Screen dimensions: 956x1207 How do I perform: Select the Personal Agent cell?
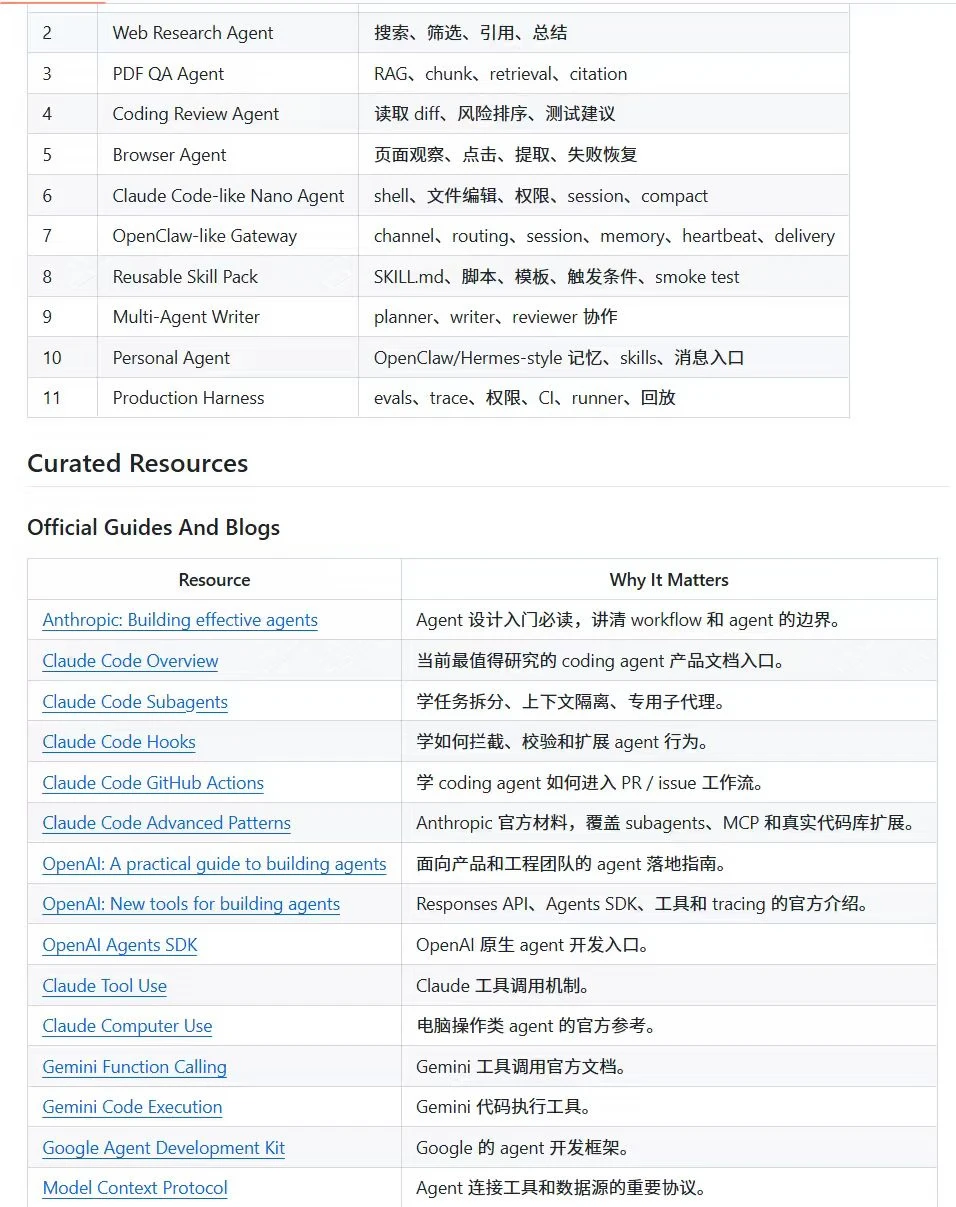[228, 358]
